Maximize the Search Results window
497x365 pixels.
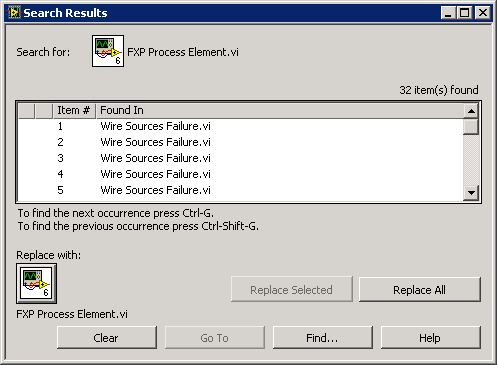tap(464, 13)
